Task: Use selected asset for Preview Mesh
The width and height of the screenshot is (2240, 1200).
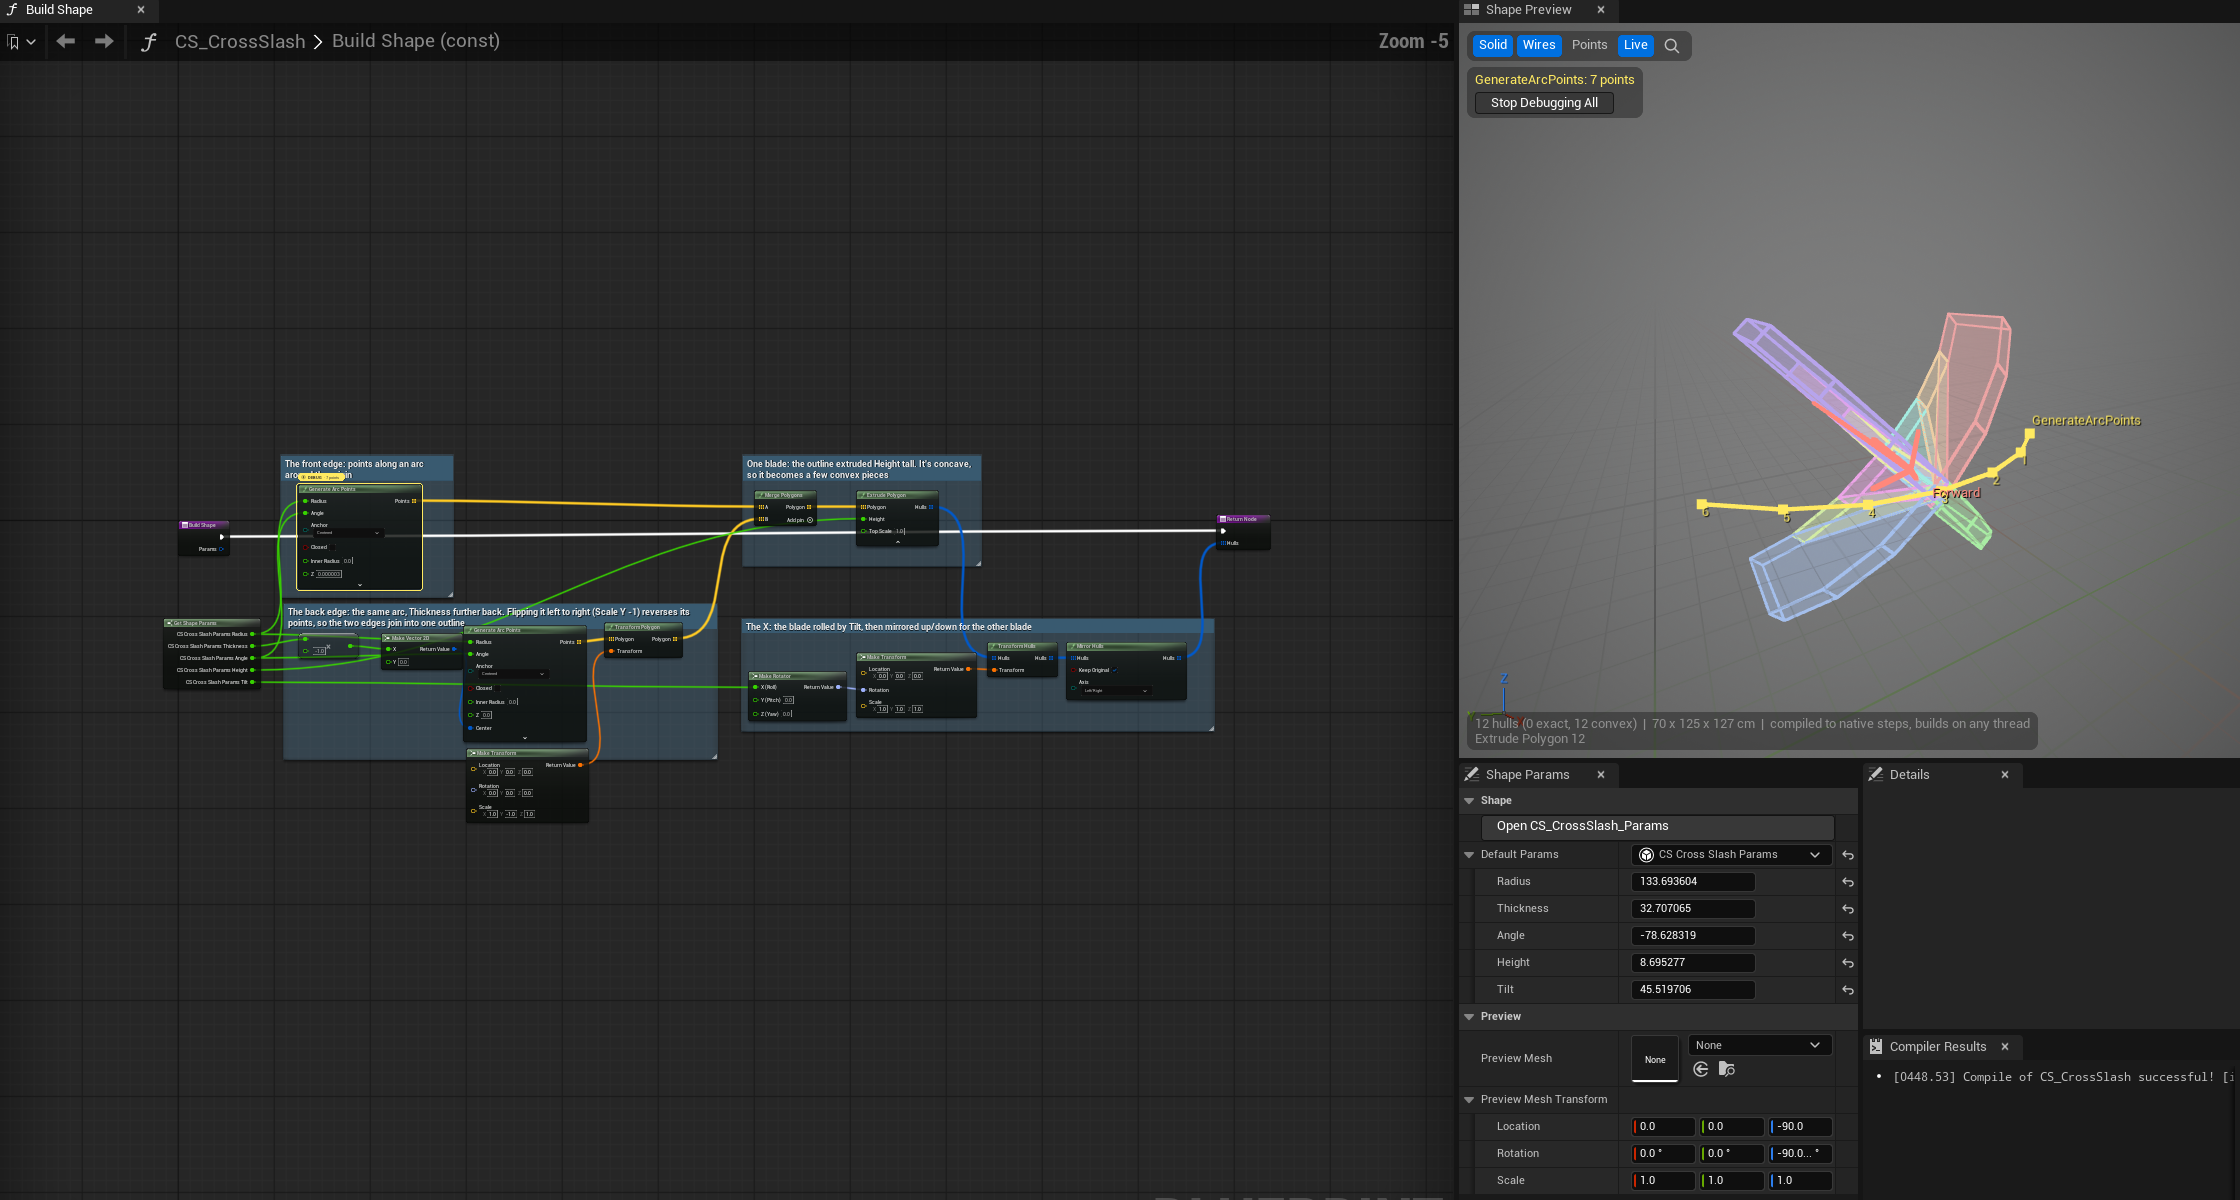Action: (1701, 1069)
